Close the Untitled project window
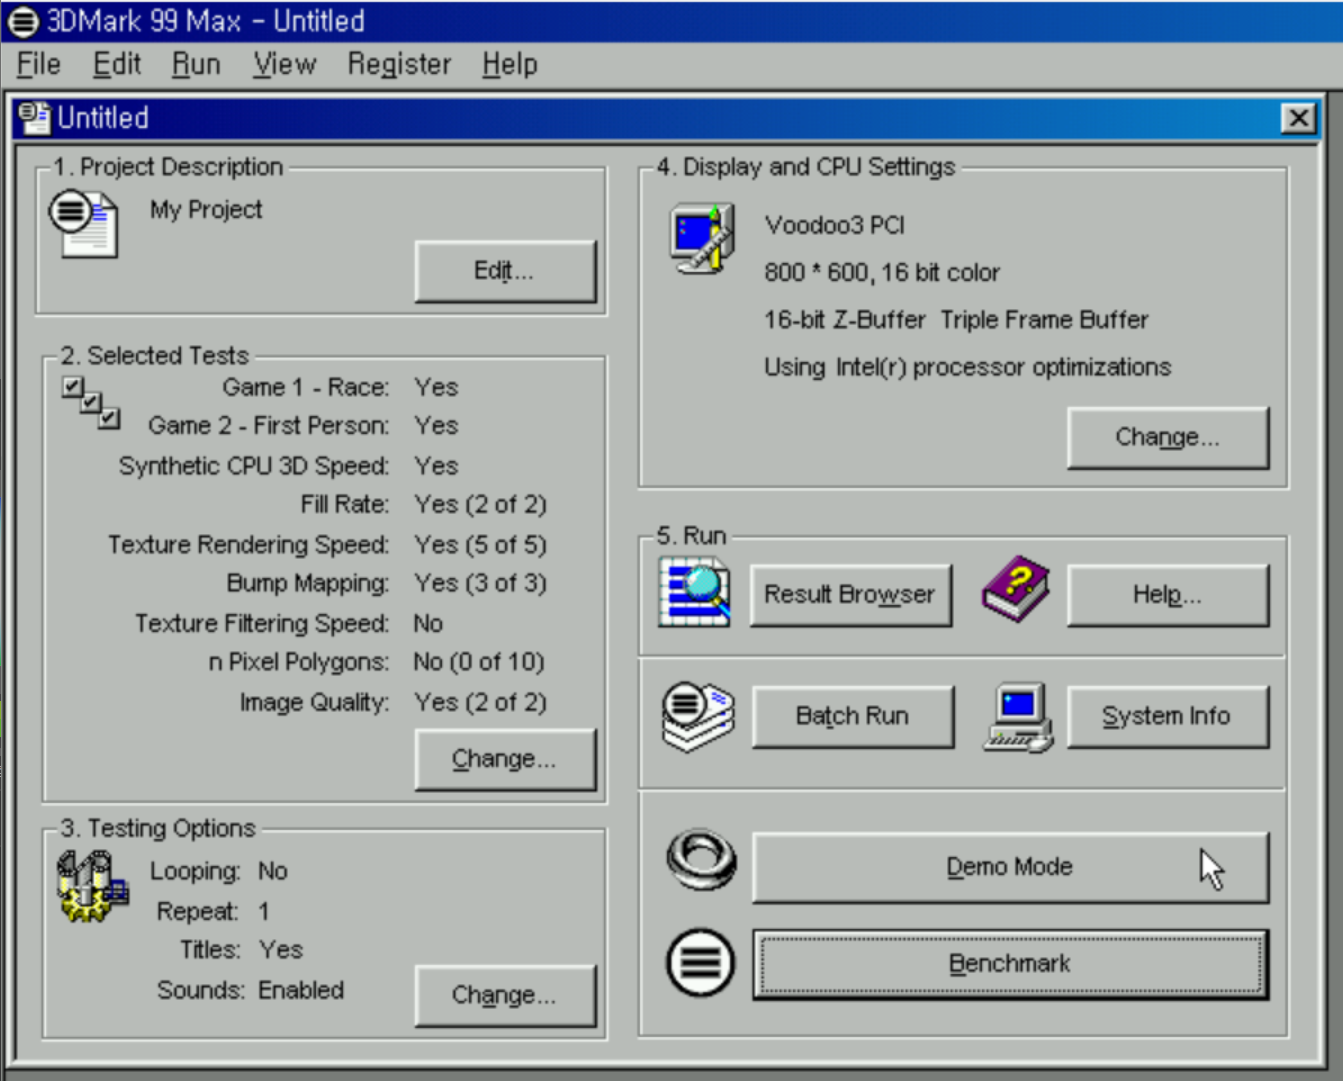 point(1298,119)
